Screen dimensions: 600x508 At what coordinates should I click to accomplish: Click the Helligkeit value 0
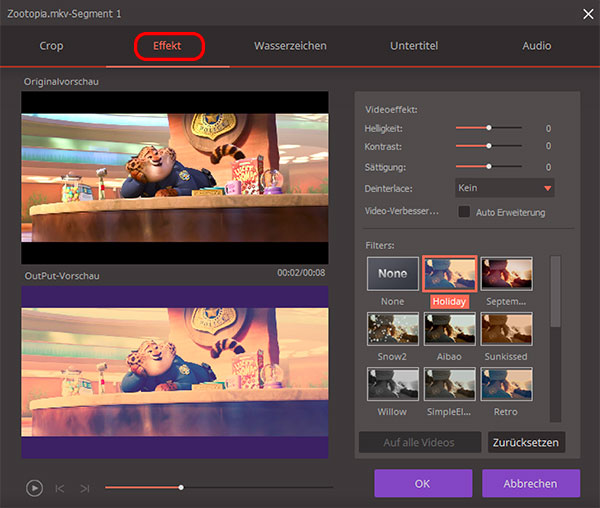click(x=548, y=129)
